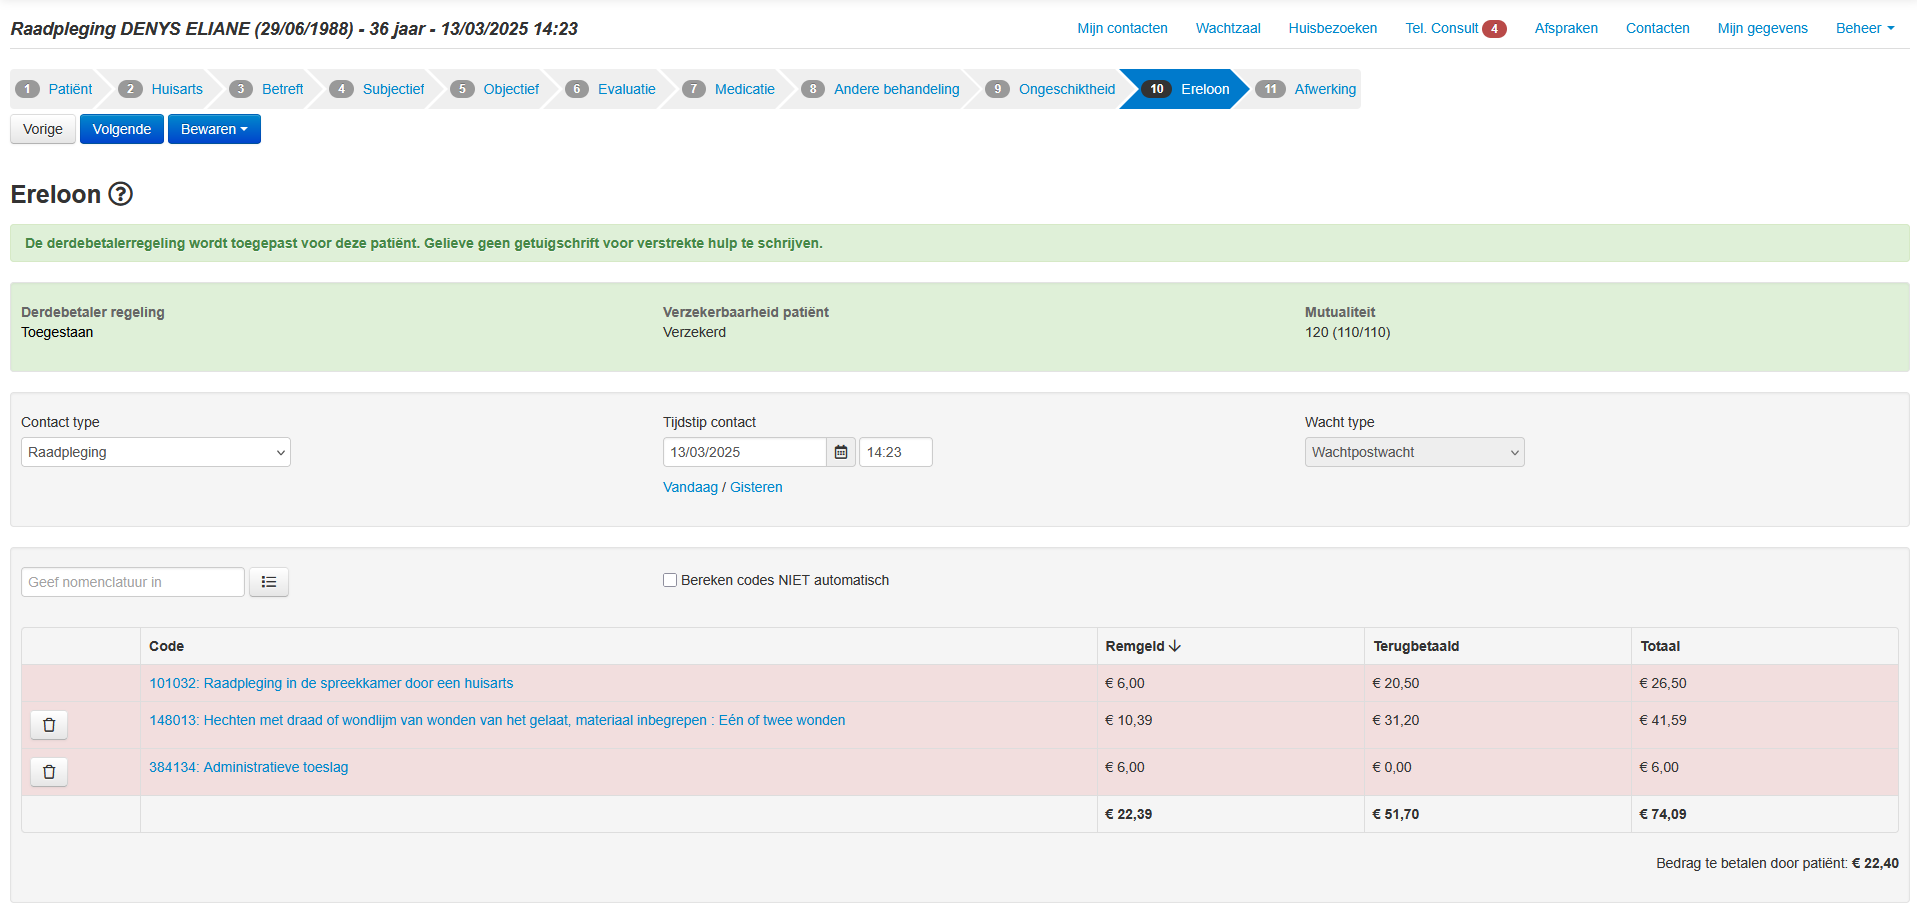Open Wachtzaal in navigation
This screenshot has height=910, width=1917.
(x=1228, y=28)
